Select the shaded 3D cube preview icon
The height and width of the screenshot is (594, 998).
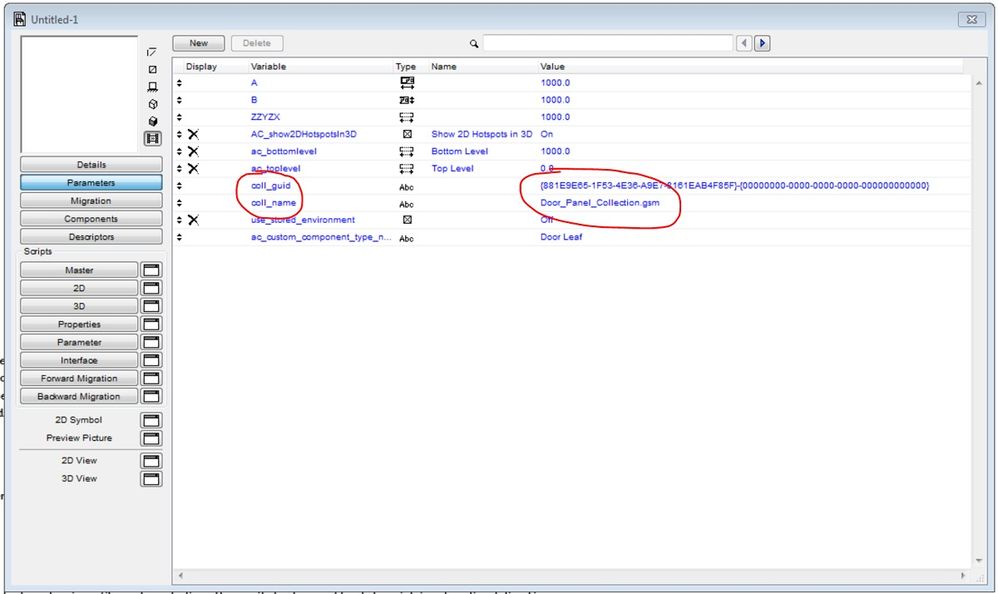tap(152, 121)
